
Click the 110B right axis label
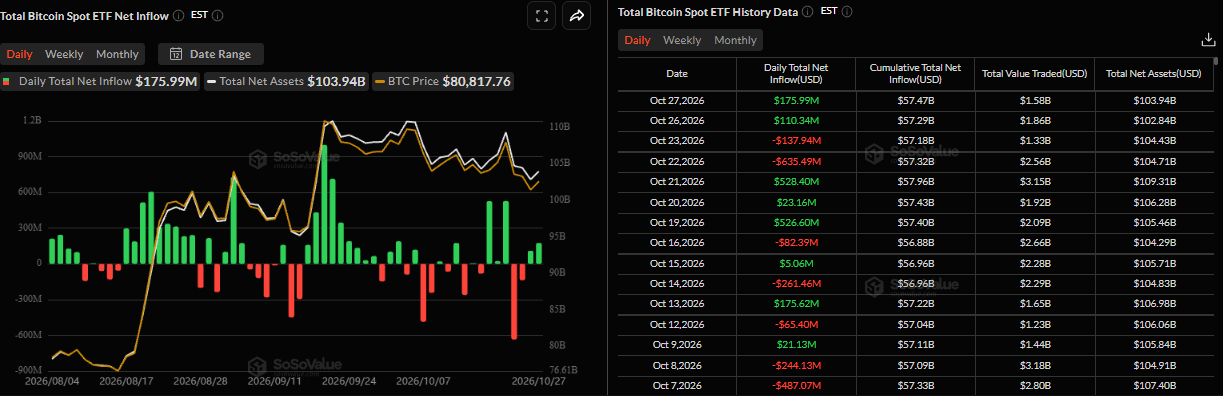point(559,128)
